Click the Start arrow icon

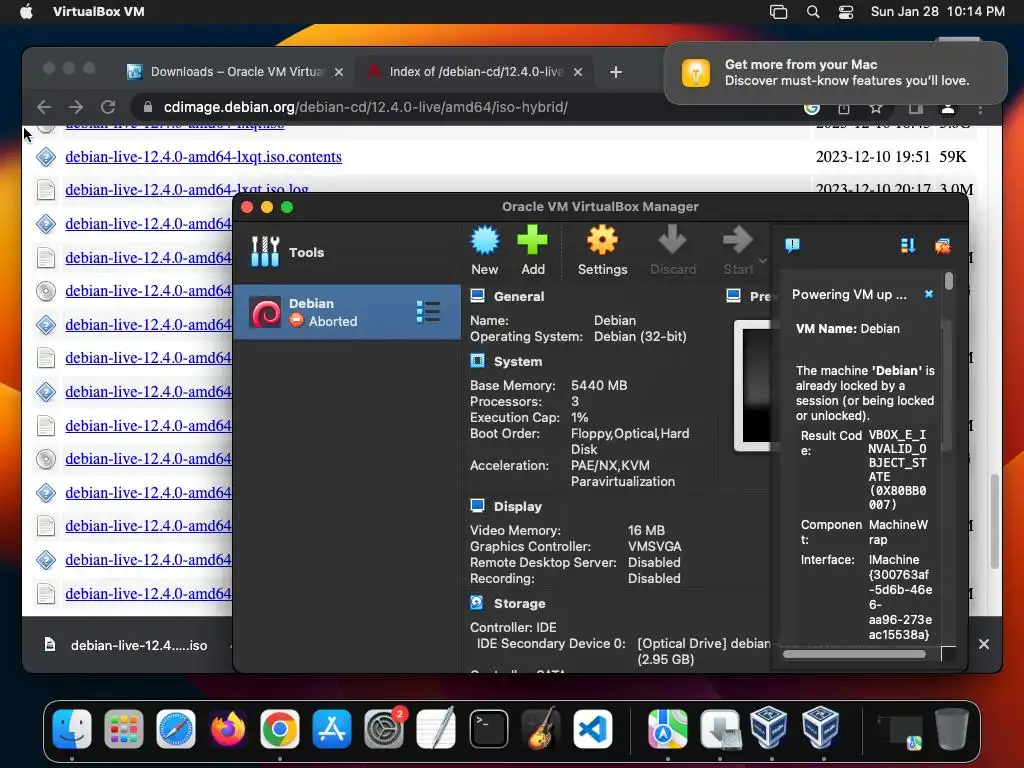click(x=738, y=240)
